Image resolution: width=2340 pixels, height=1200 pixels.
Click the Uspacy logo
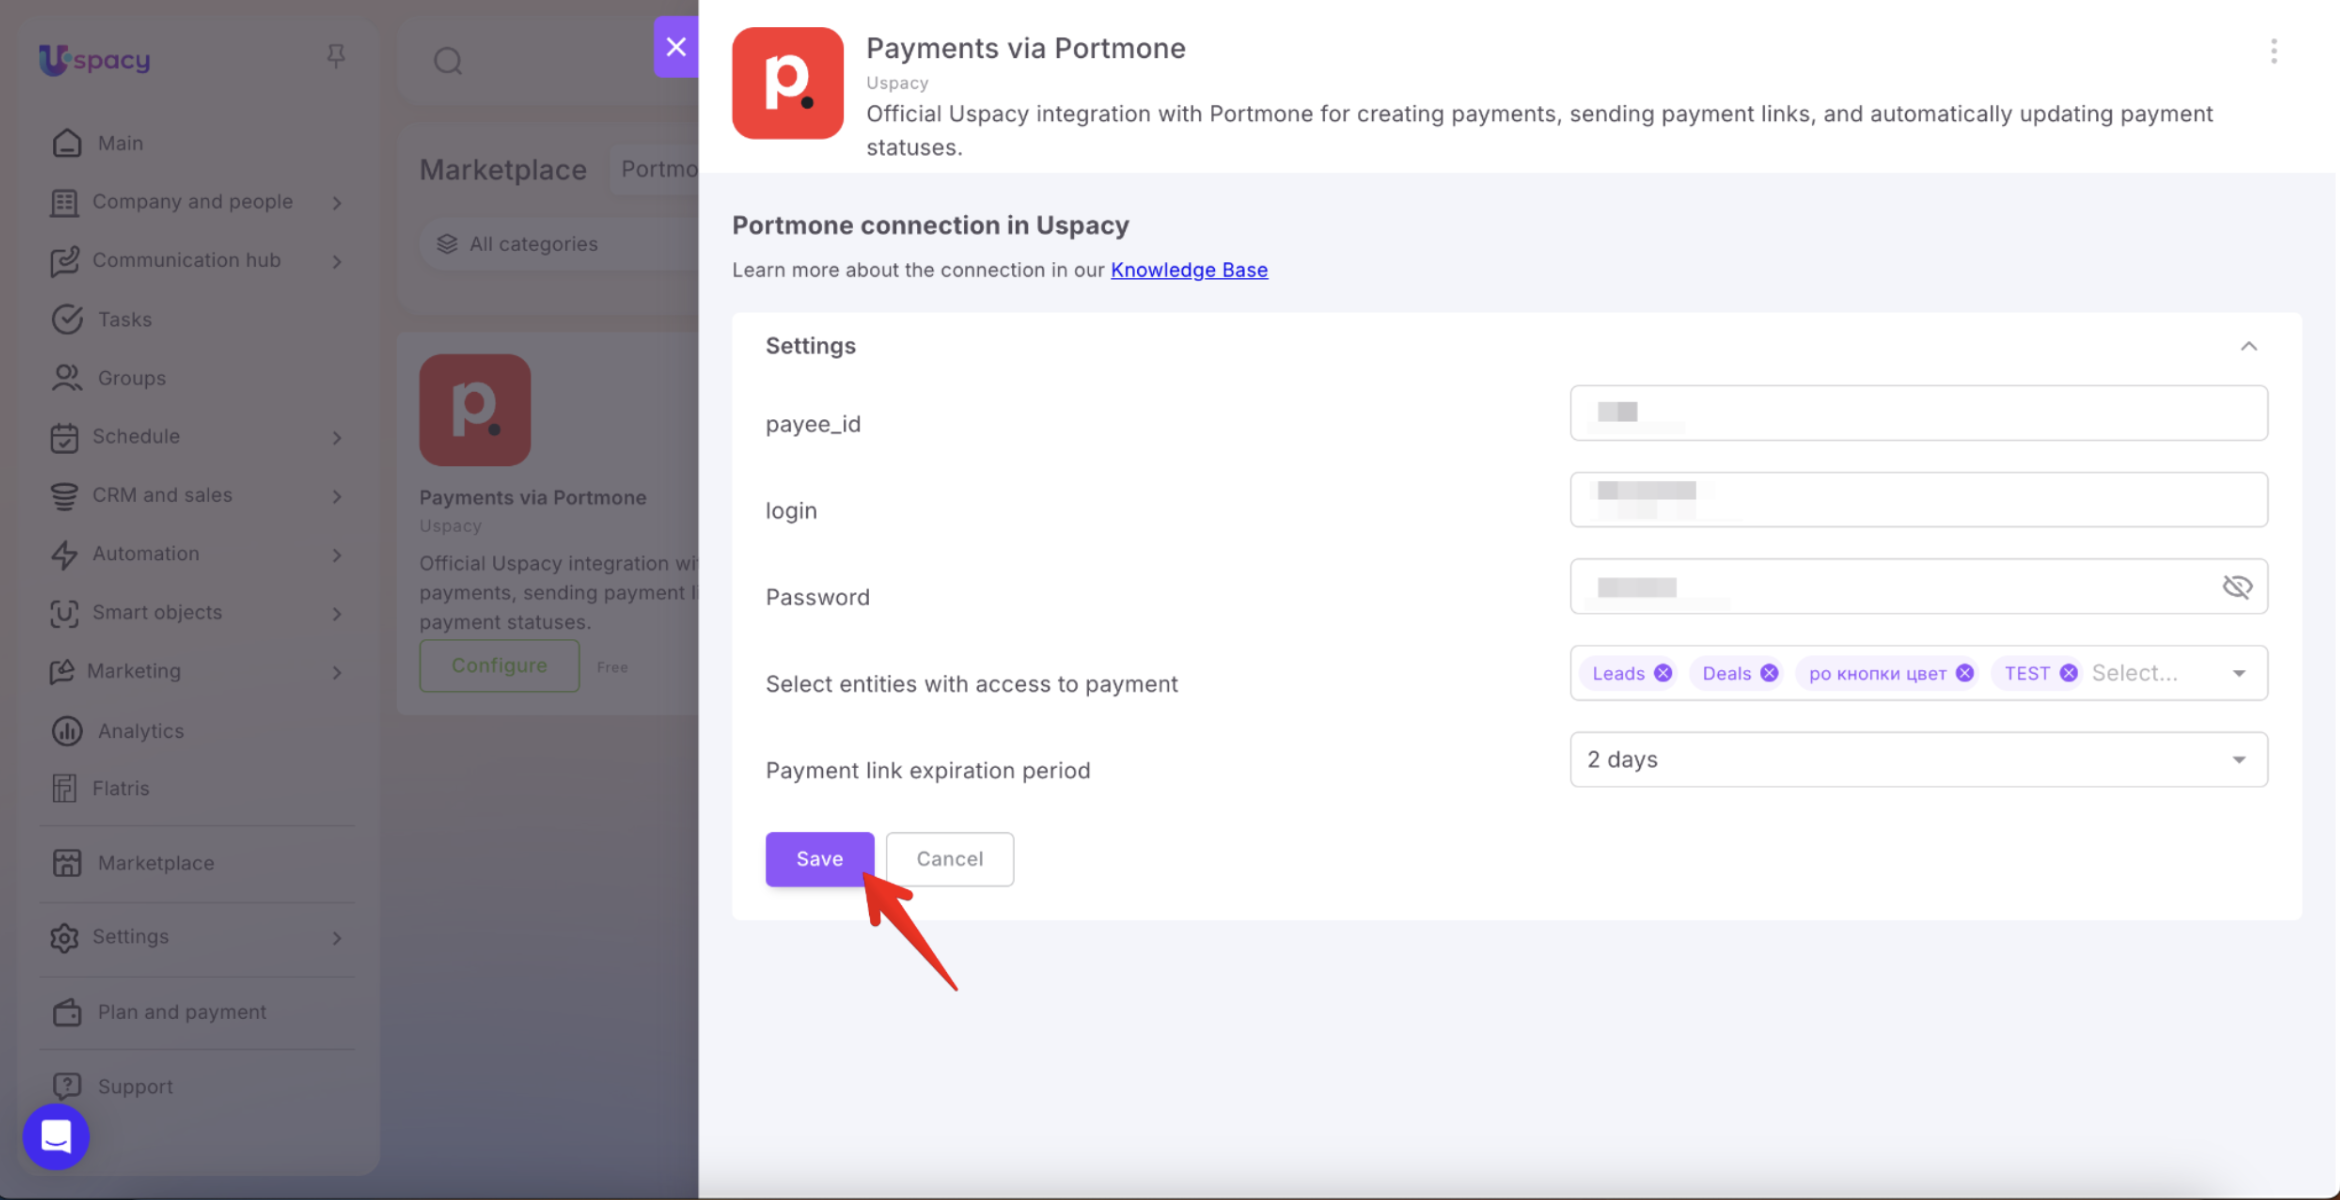tap(95, 59)
